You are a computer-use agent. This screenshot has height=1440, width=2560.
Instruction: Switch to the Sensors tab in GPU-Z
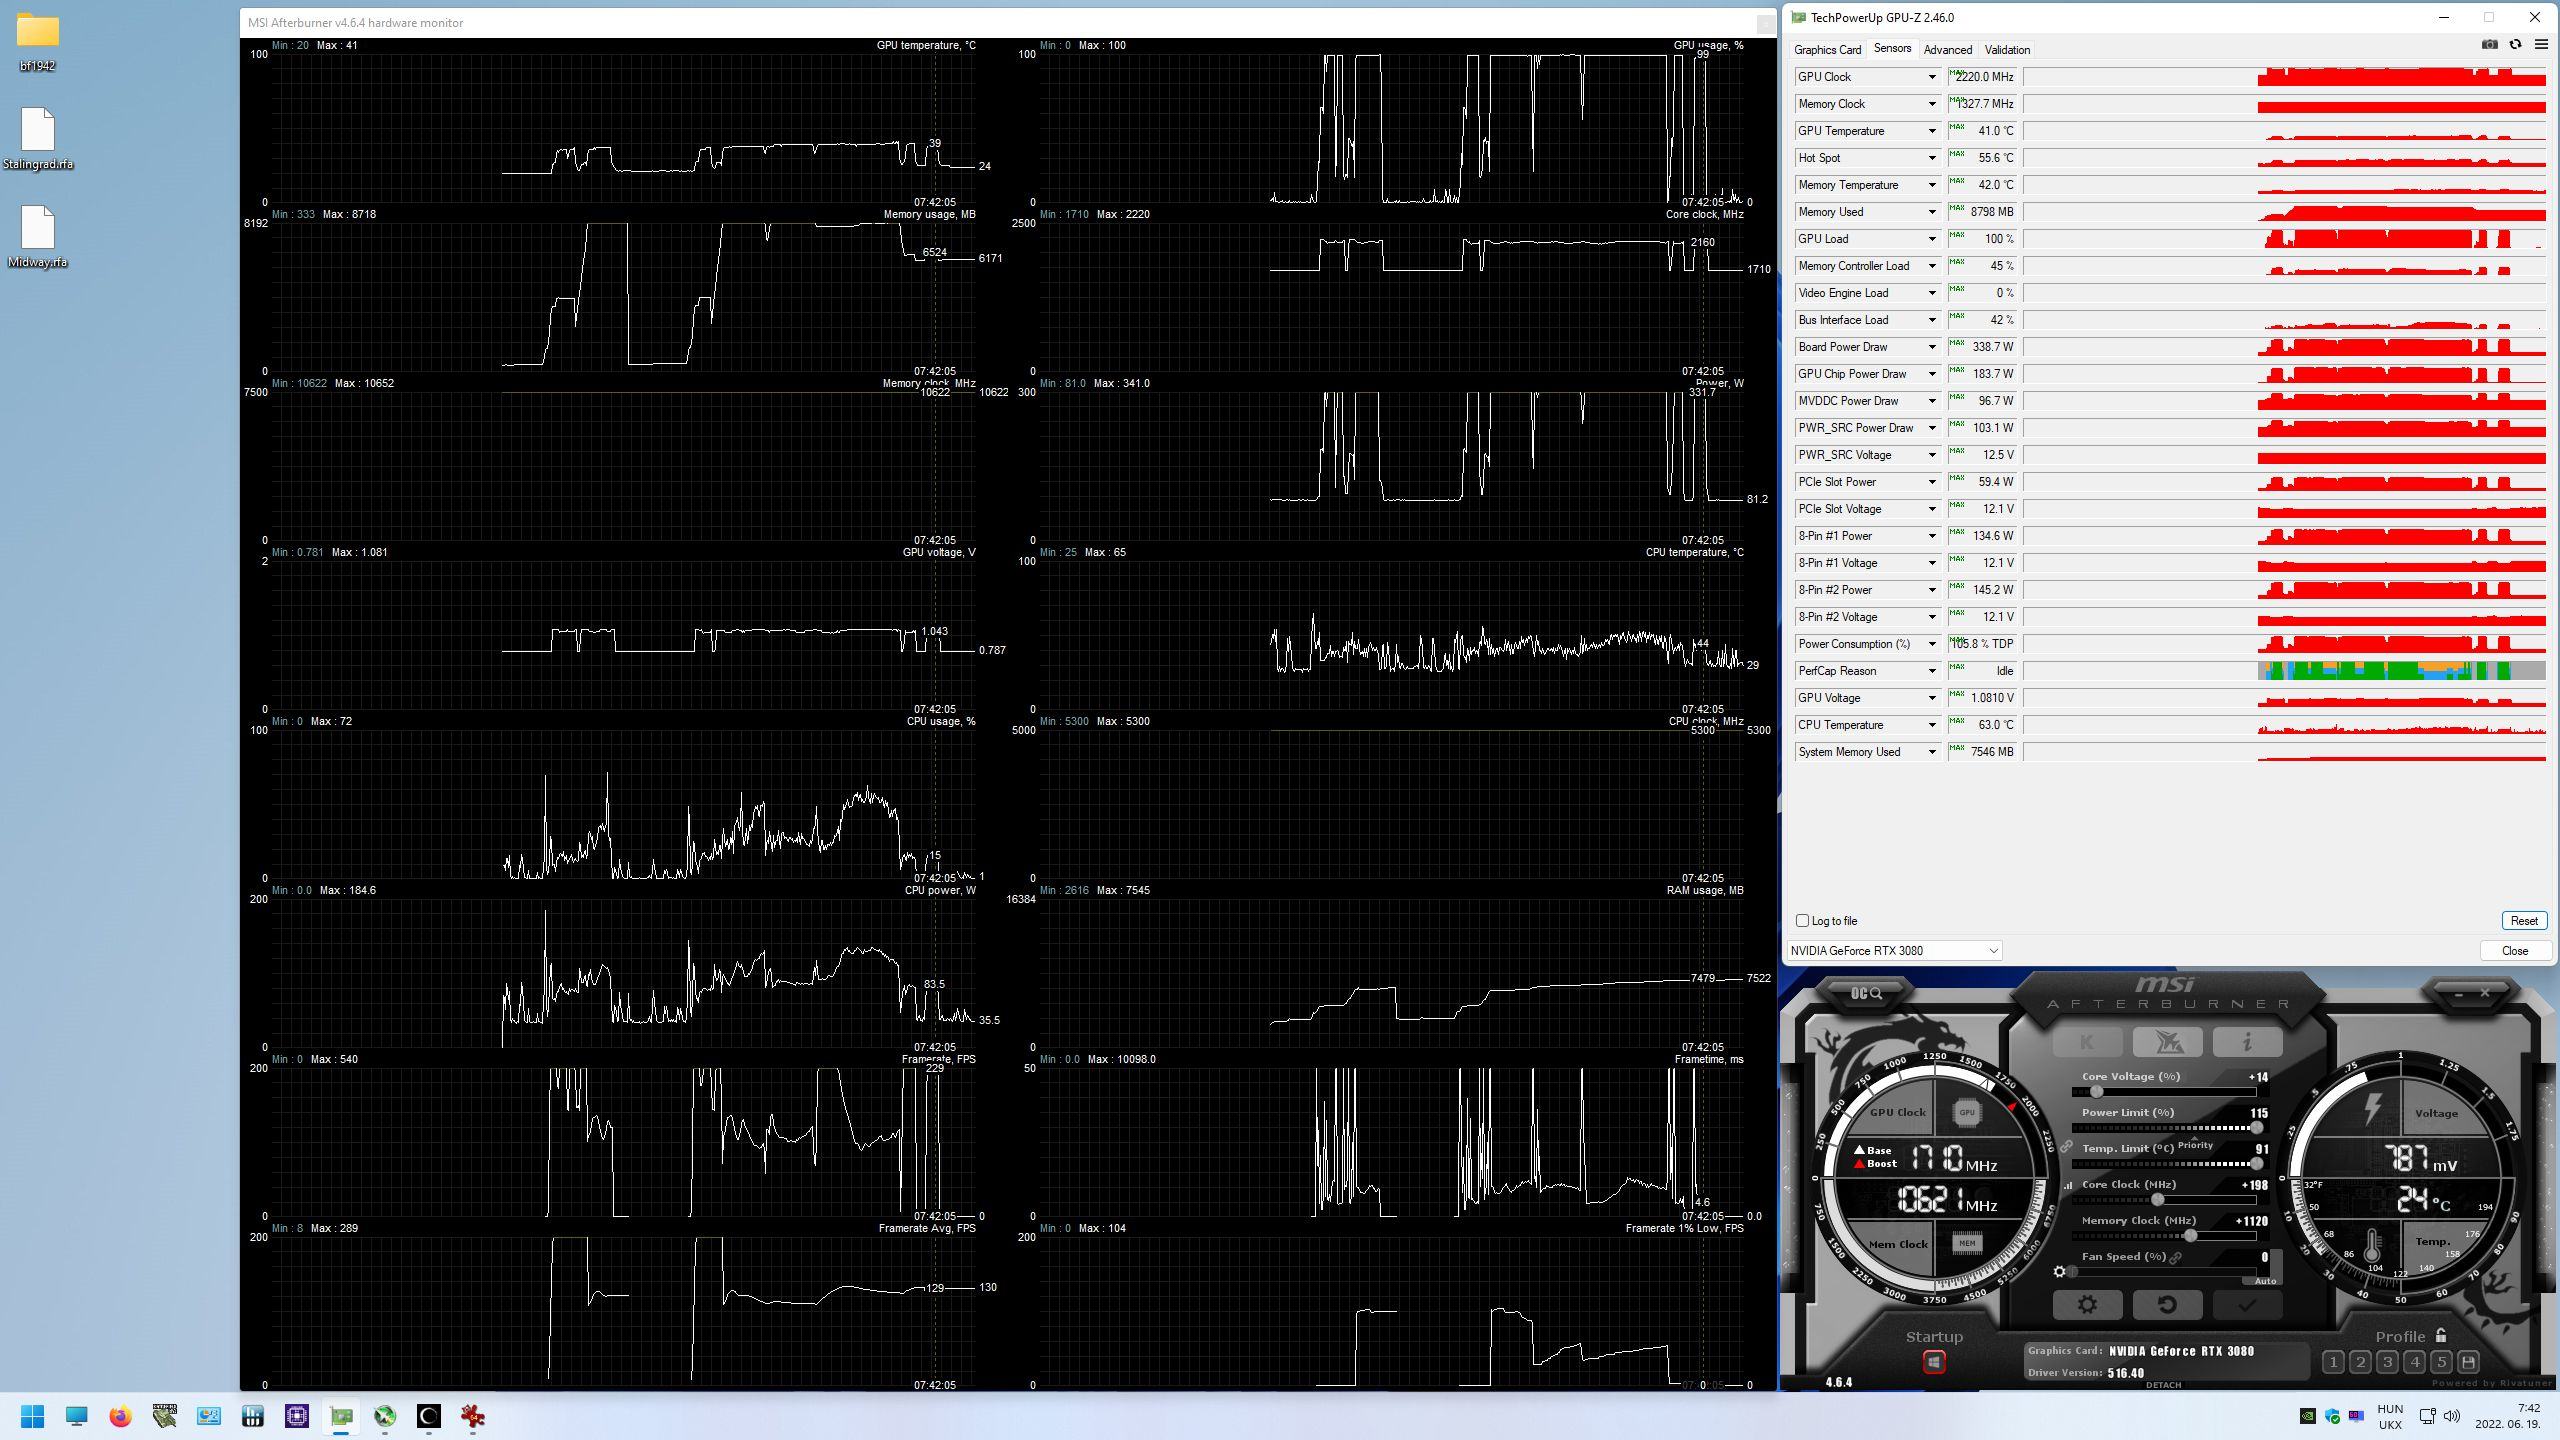tap(1892, 49)
